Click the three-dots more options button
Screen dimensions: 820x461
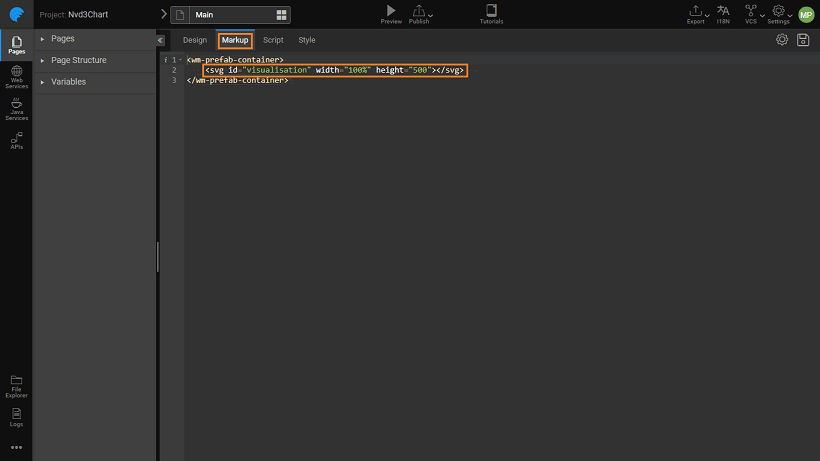pos(16,447)
